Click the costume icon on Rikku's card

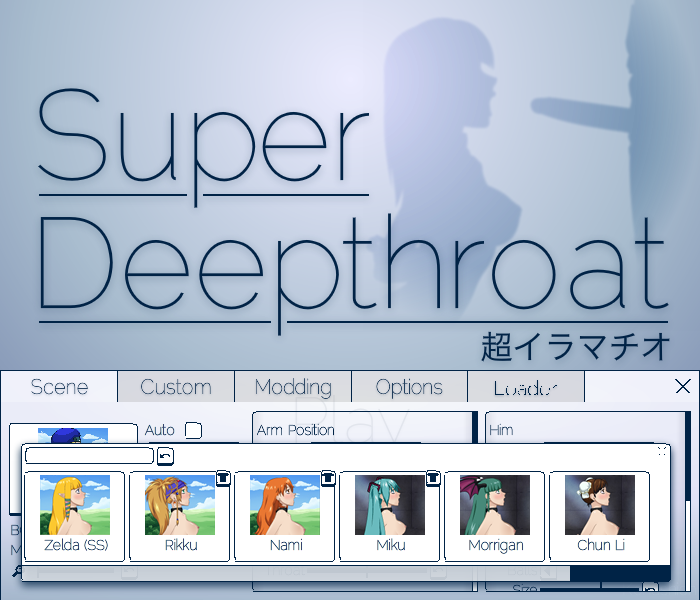click(x=222, y=479)
